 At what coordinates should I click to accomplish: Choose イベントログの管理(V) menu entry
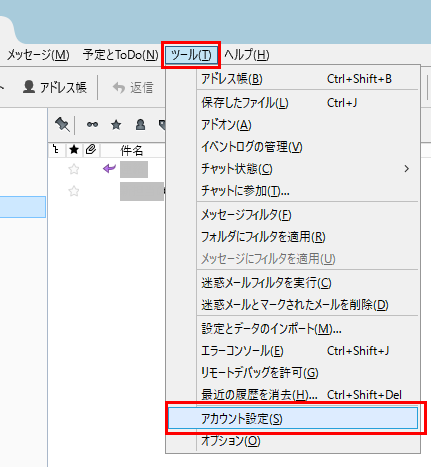292,147
